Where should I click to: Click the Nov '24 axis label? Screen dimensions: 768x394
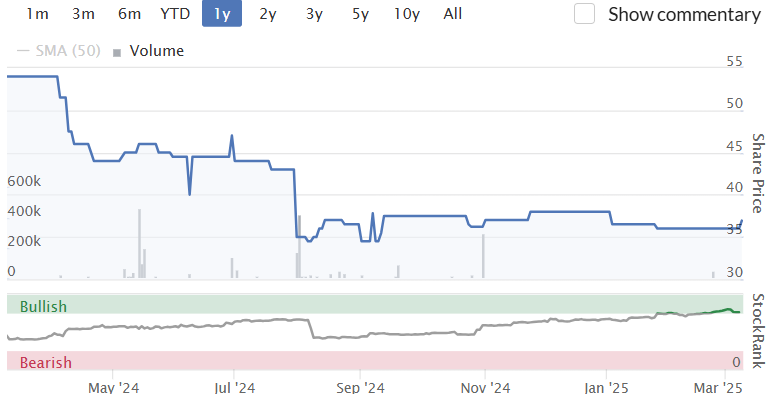(484, 388)
